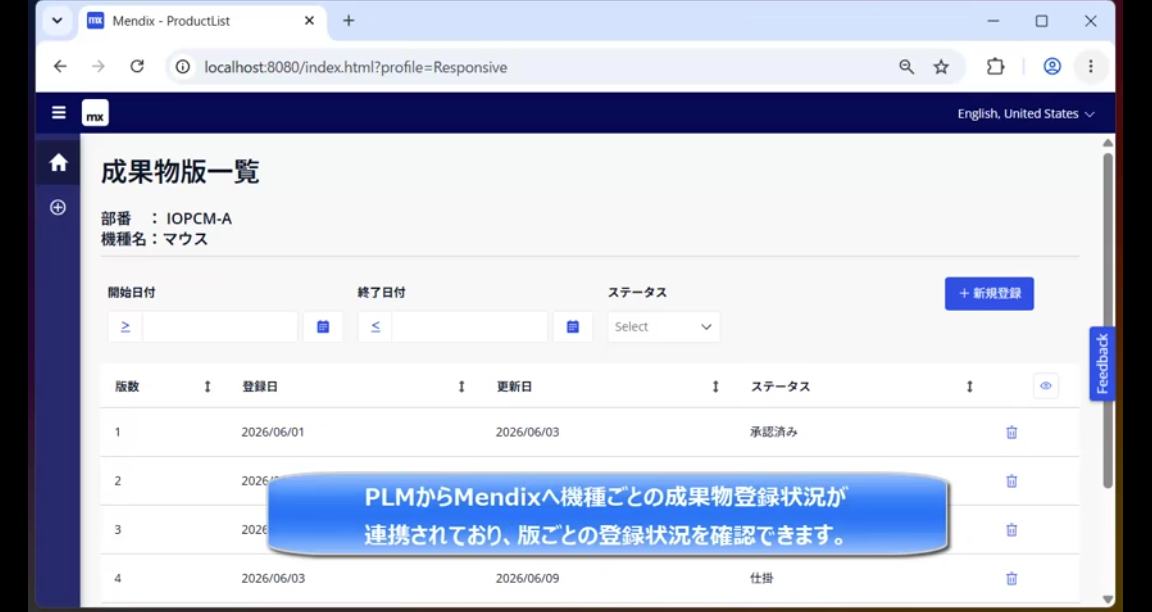Reload the browser page
This screenshot has width=1152, height=612.
tap(137, 67)
